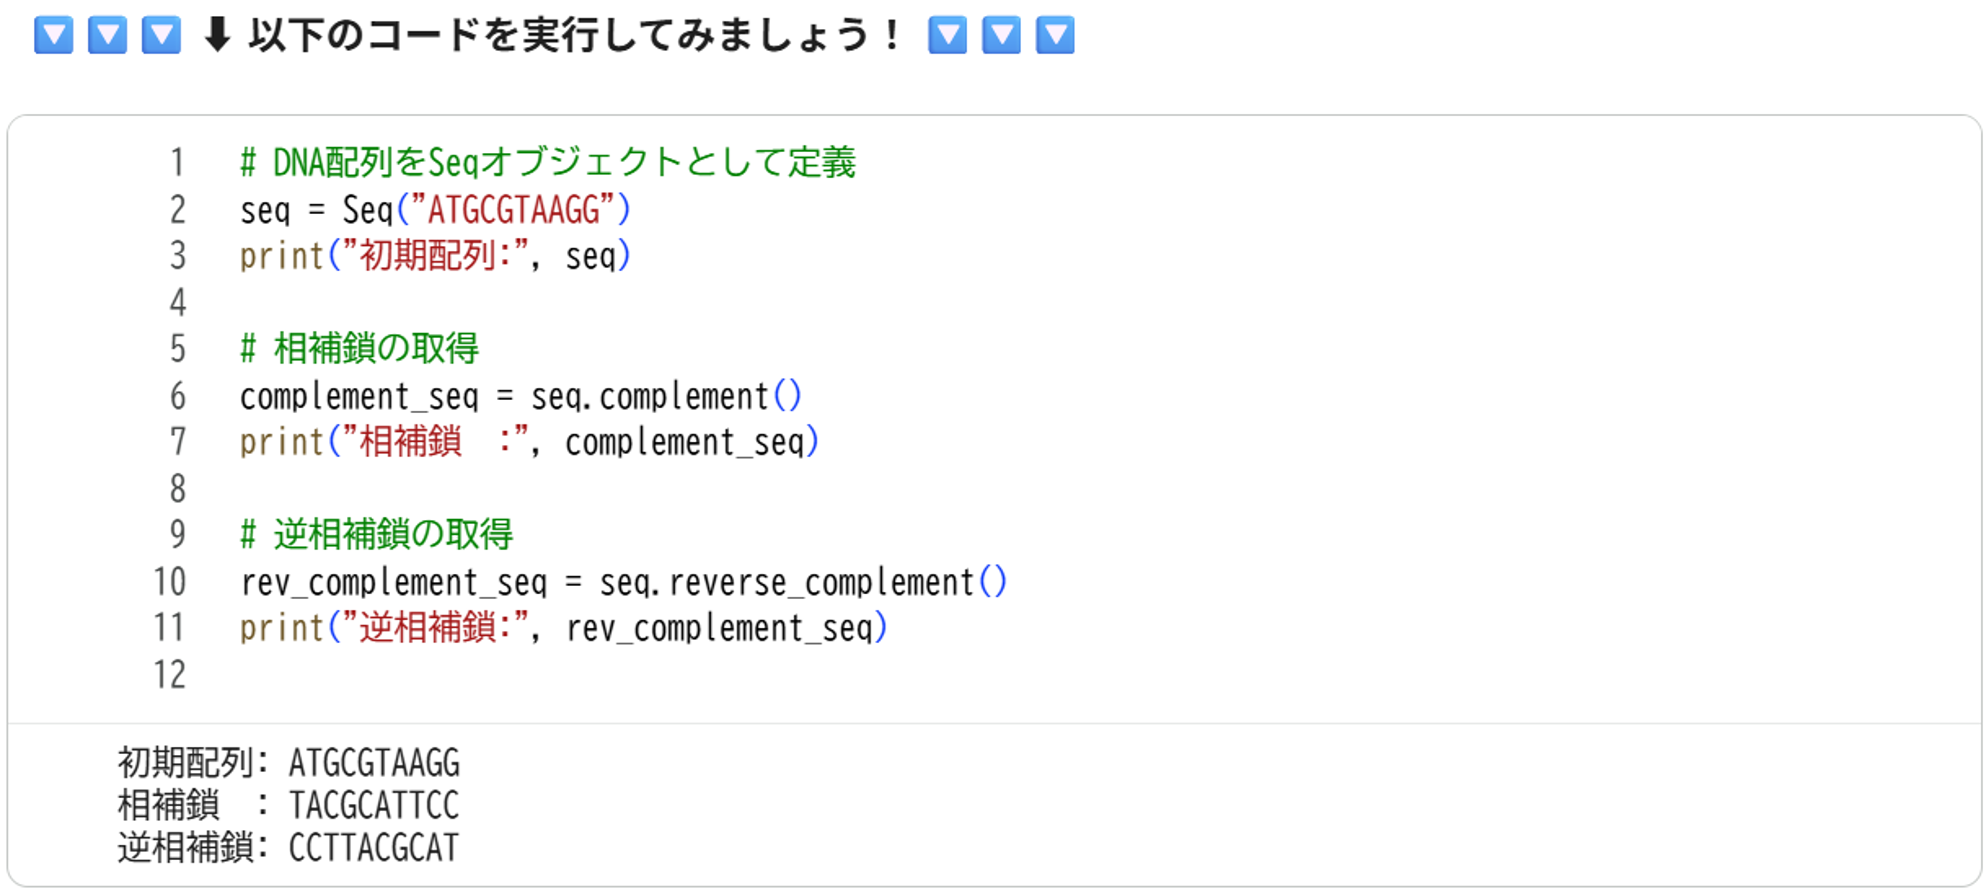This screenshot has height=894, width=1986.
Task: Click the rightmost blue down-triangle icon
Action: pos(1055,35)
